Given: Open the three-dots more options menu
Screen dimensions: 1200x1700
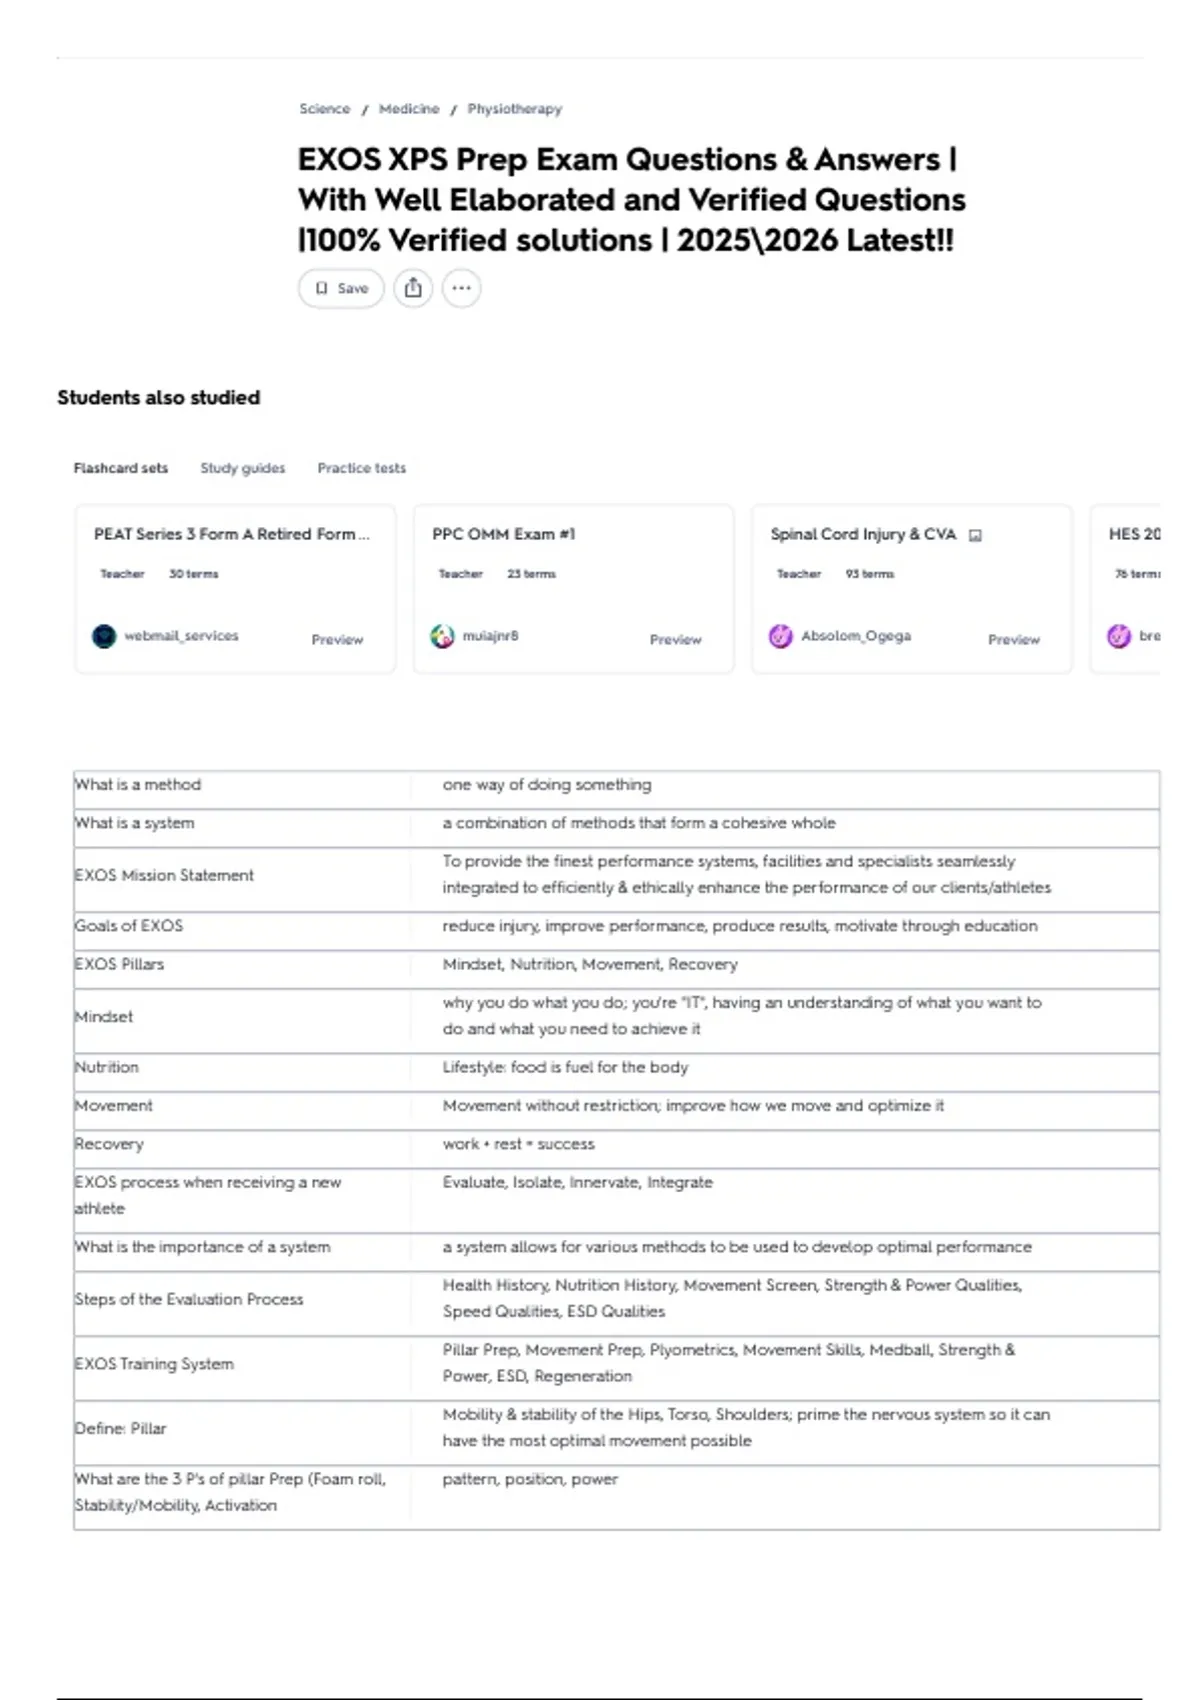Looking at the screenshot, I should pyautogui.click(x=461, y=288).
